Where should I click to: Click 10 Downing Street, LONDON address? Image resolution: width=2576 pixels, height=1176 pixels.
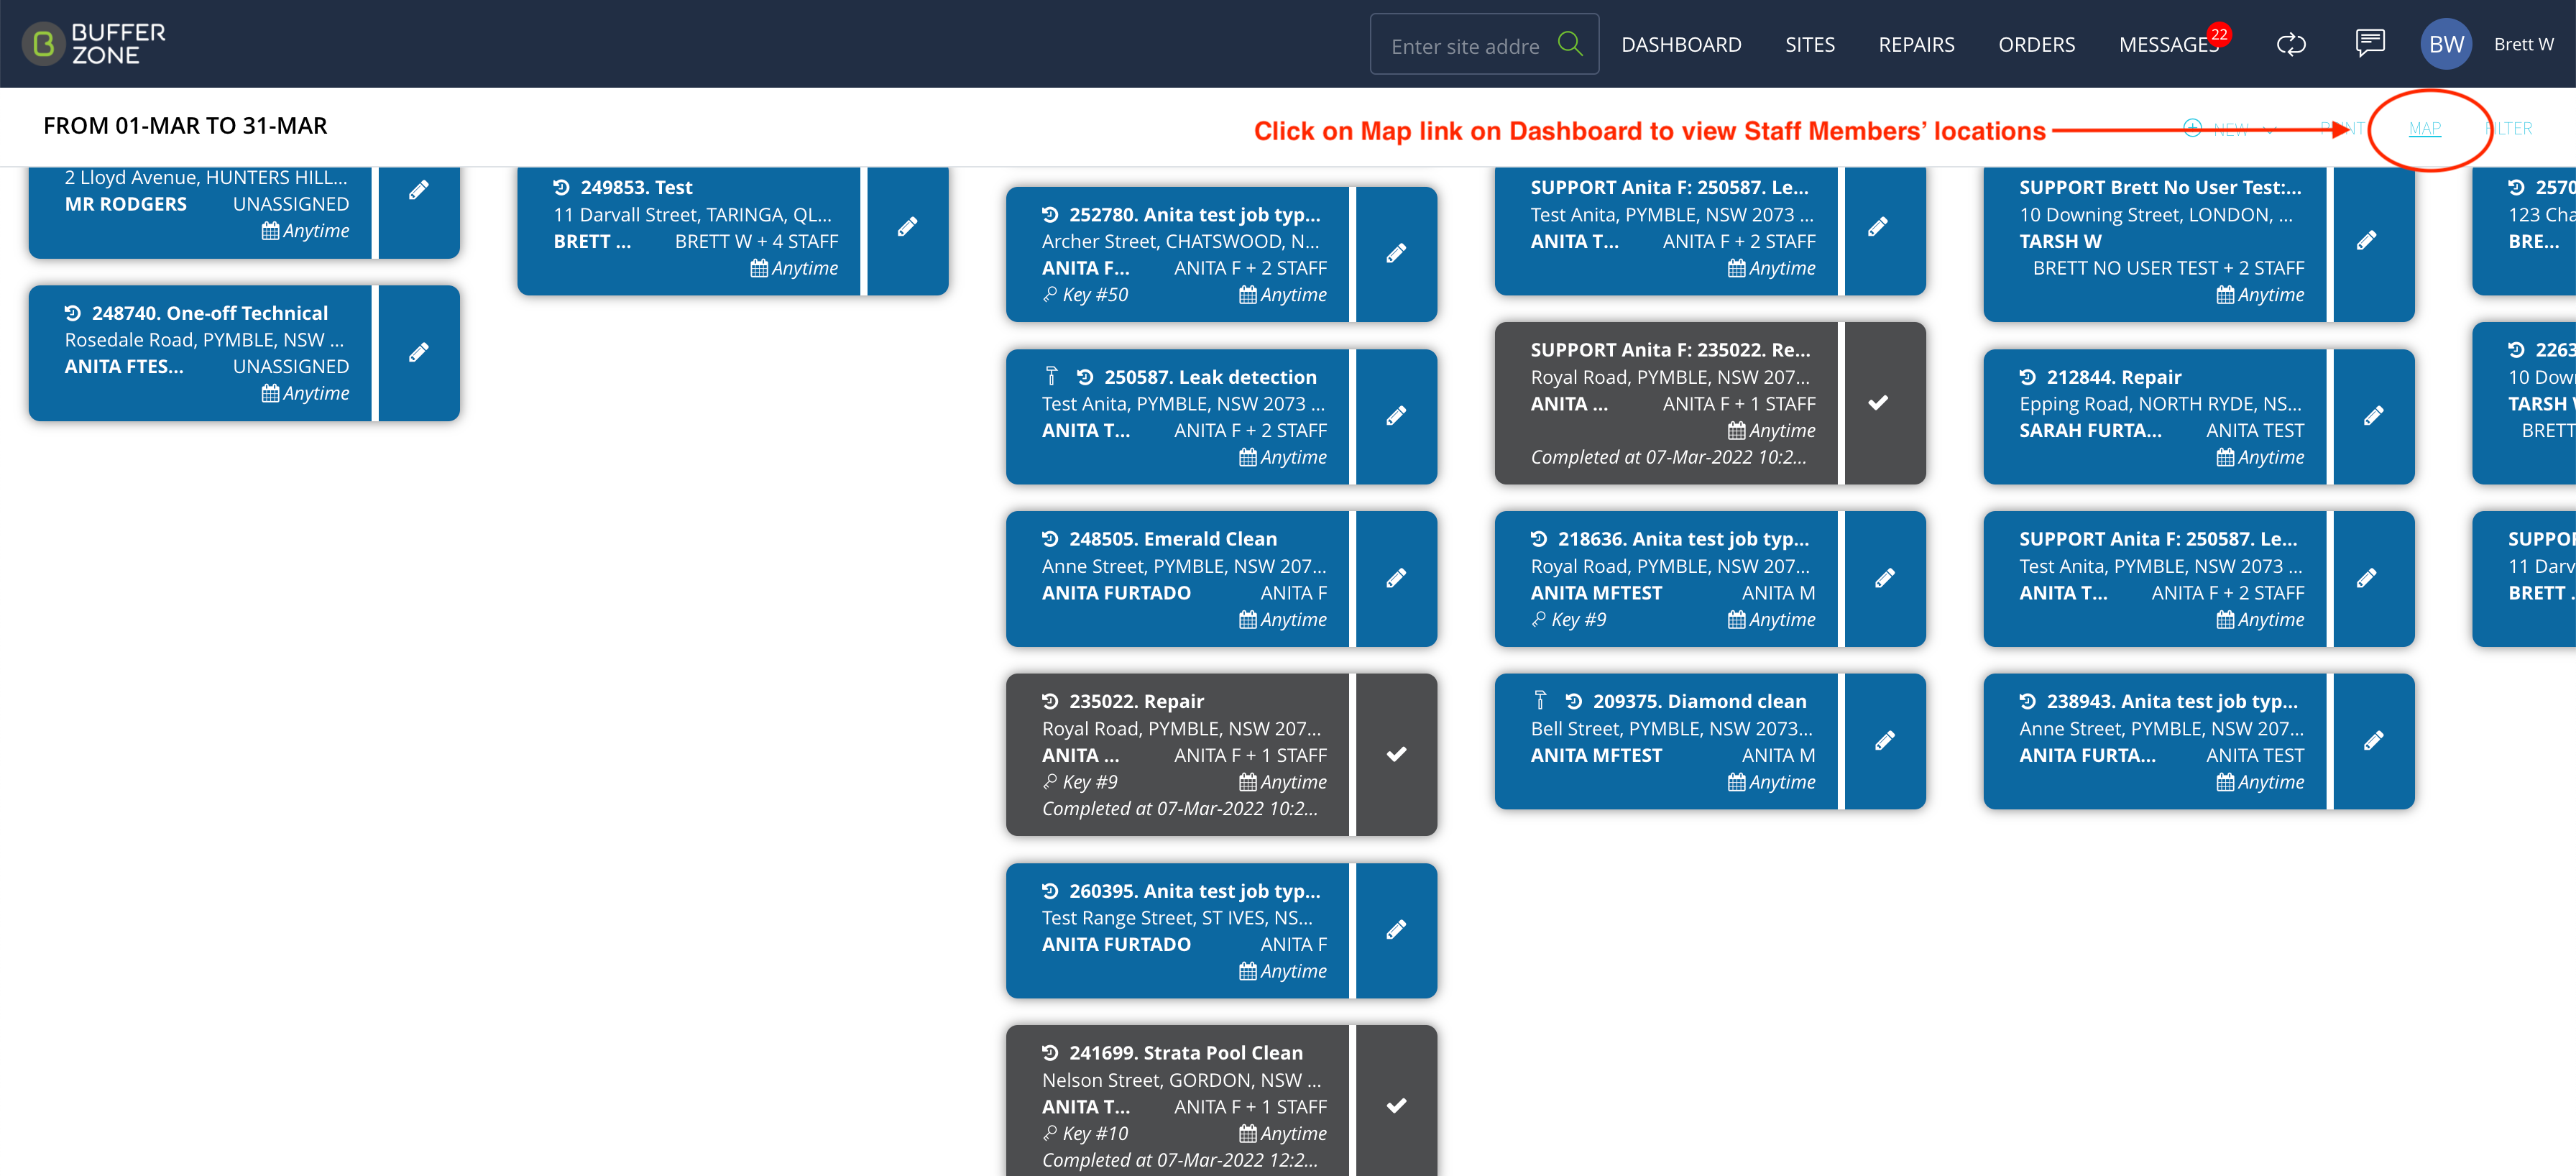(2156, 214)
